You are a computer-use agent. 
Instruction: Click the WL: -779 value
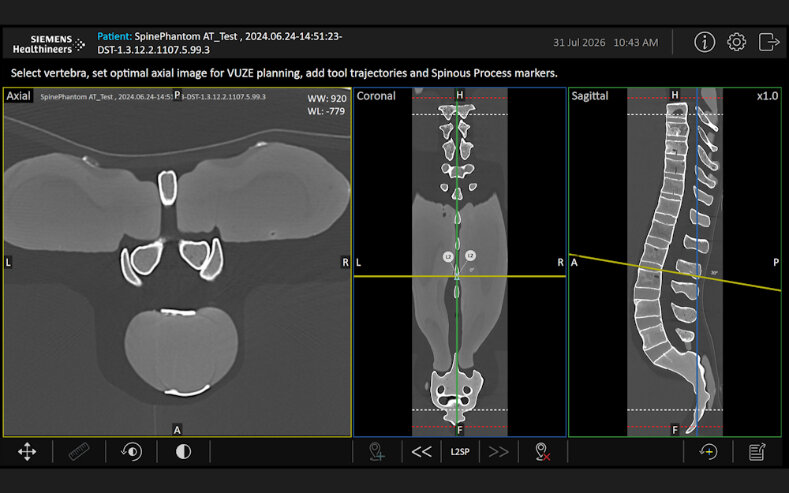[326, 111]
